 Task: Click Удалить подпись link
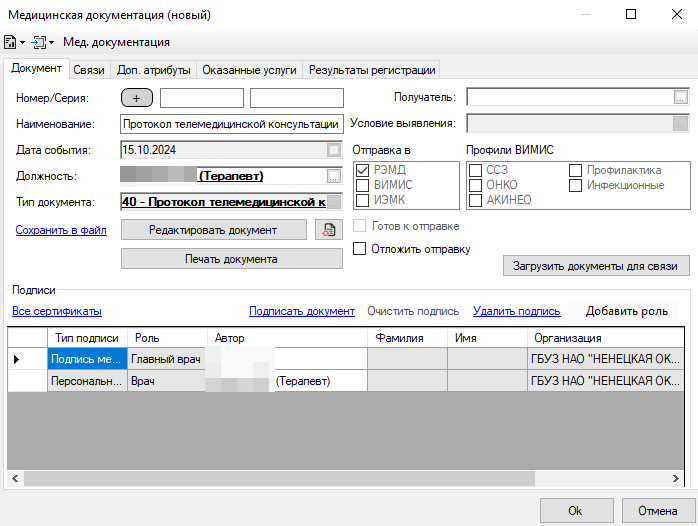pos(516,311)
